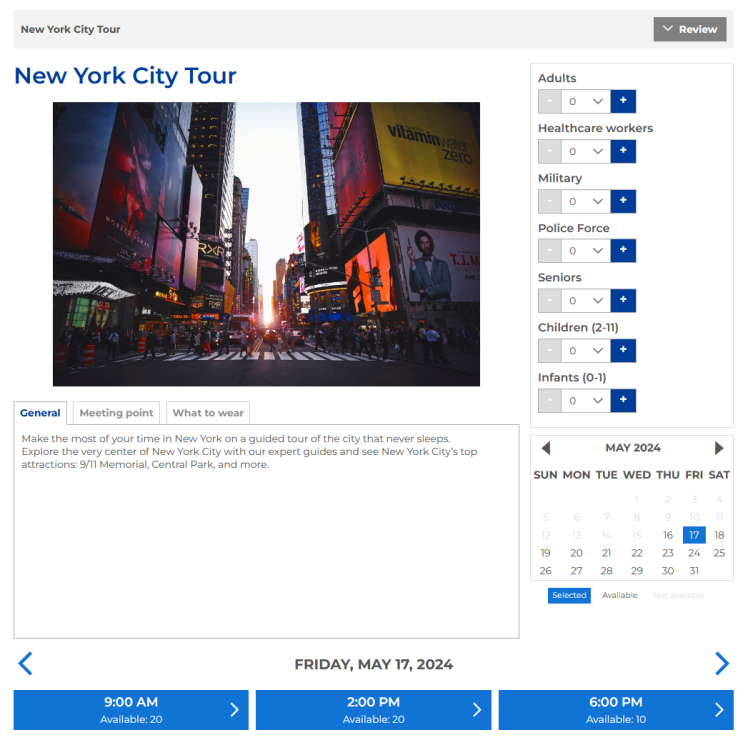The image size is (748, 750).
Task: Go to the previous calendar month
Action: (x=545, y=448)
